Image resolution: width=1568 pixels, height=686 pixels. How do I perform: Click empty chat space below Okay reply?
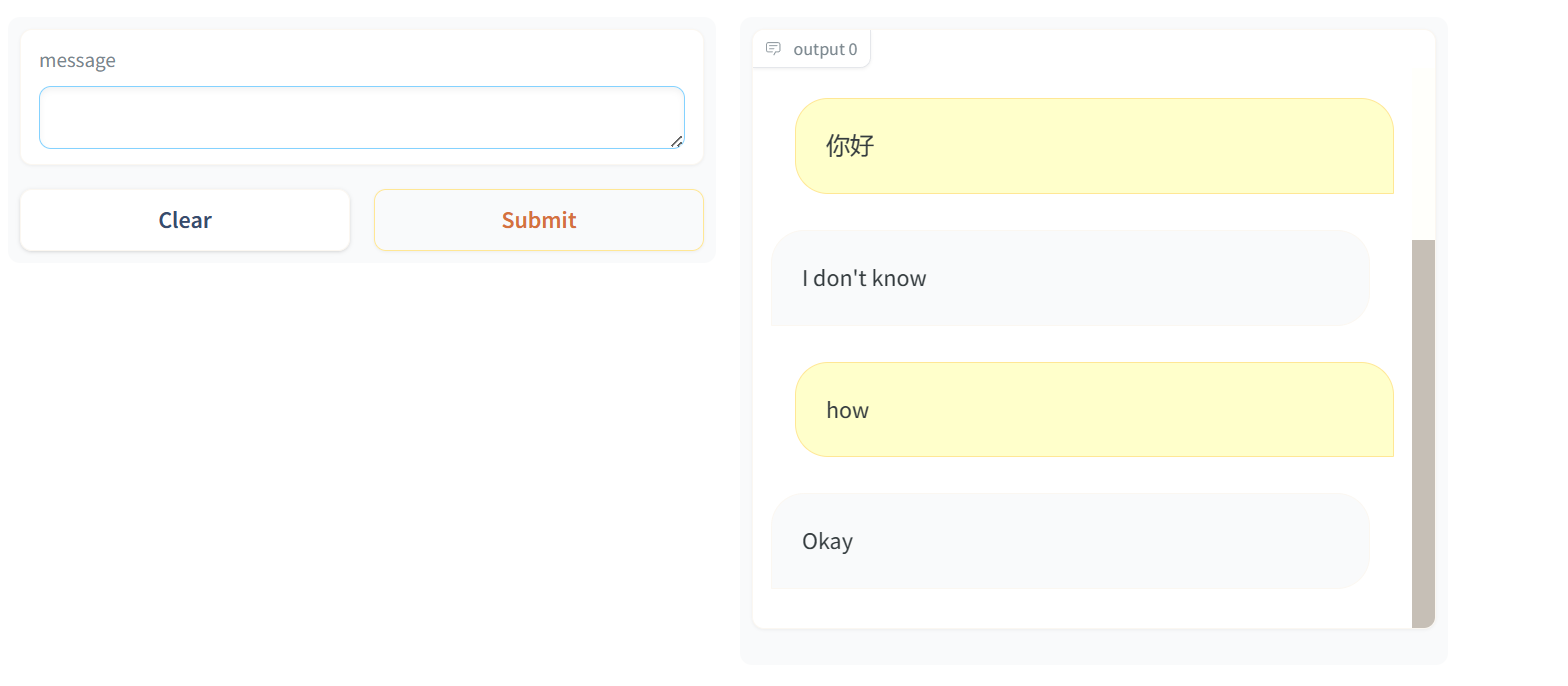point(1080,609)
